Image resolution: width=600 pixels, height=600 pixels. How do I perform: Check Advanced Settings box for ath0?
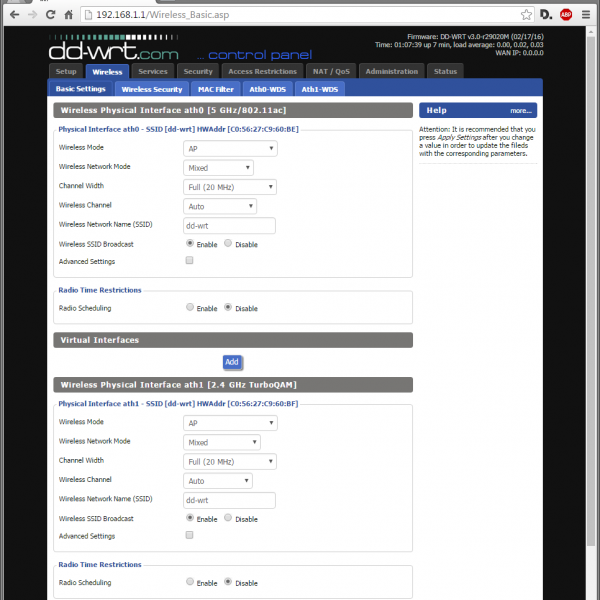point(190,261)
